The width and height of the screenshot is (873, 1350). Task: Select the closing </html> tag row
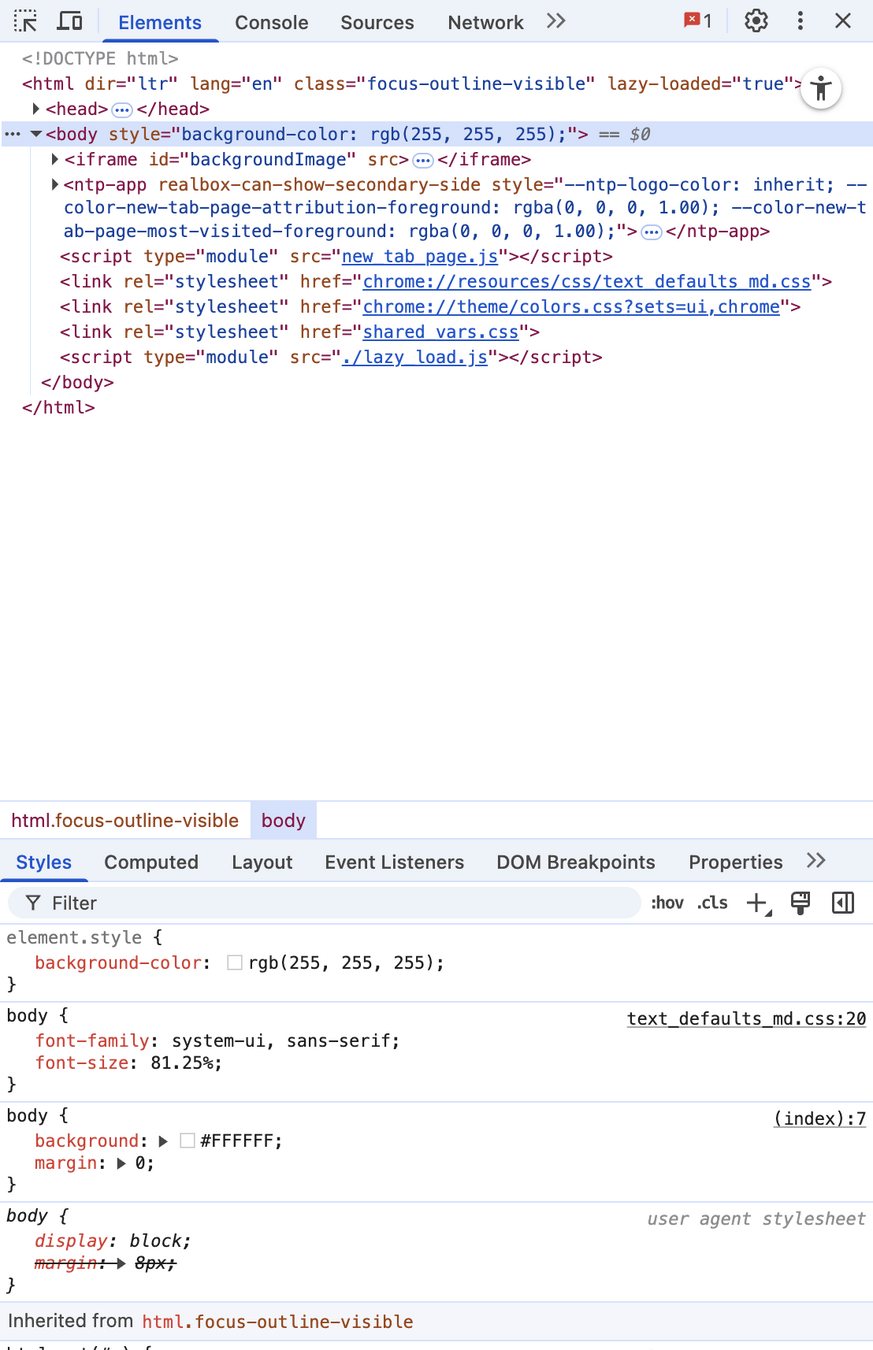click(436, 408)
